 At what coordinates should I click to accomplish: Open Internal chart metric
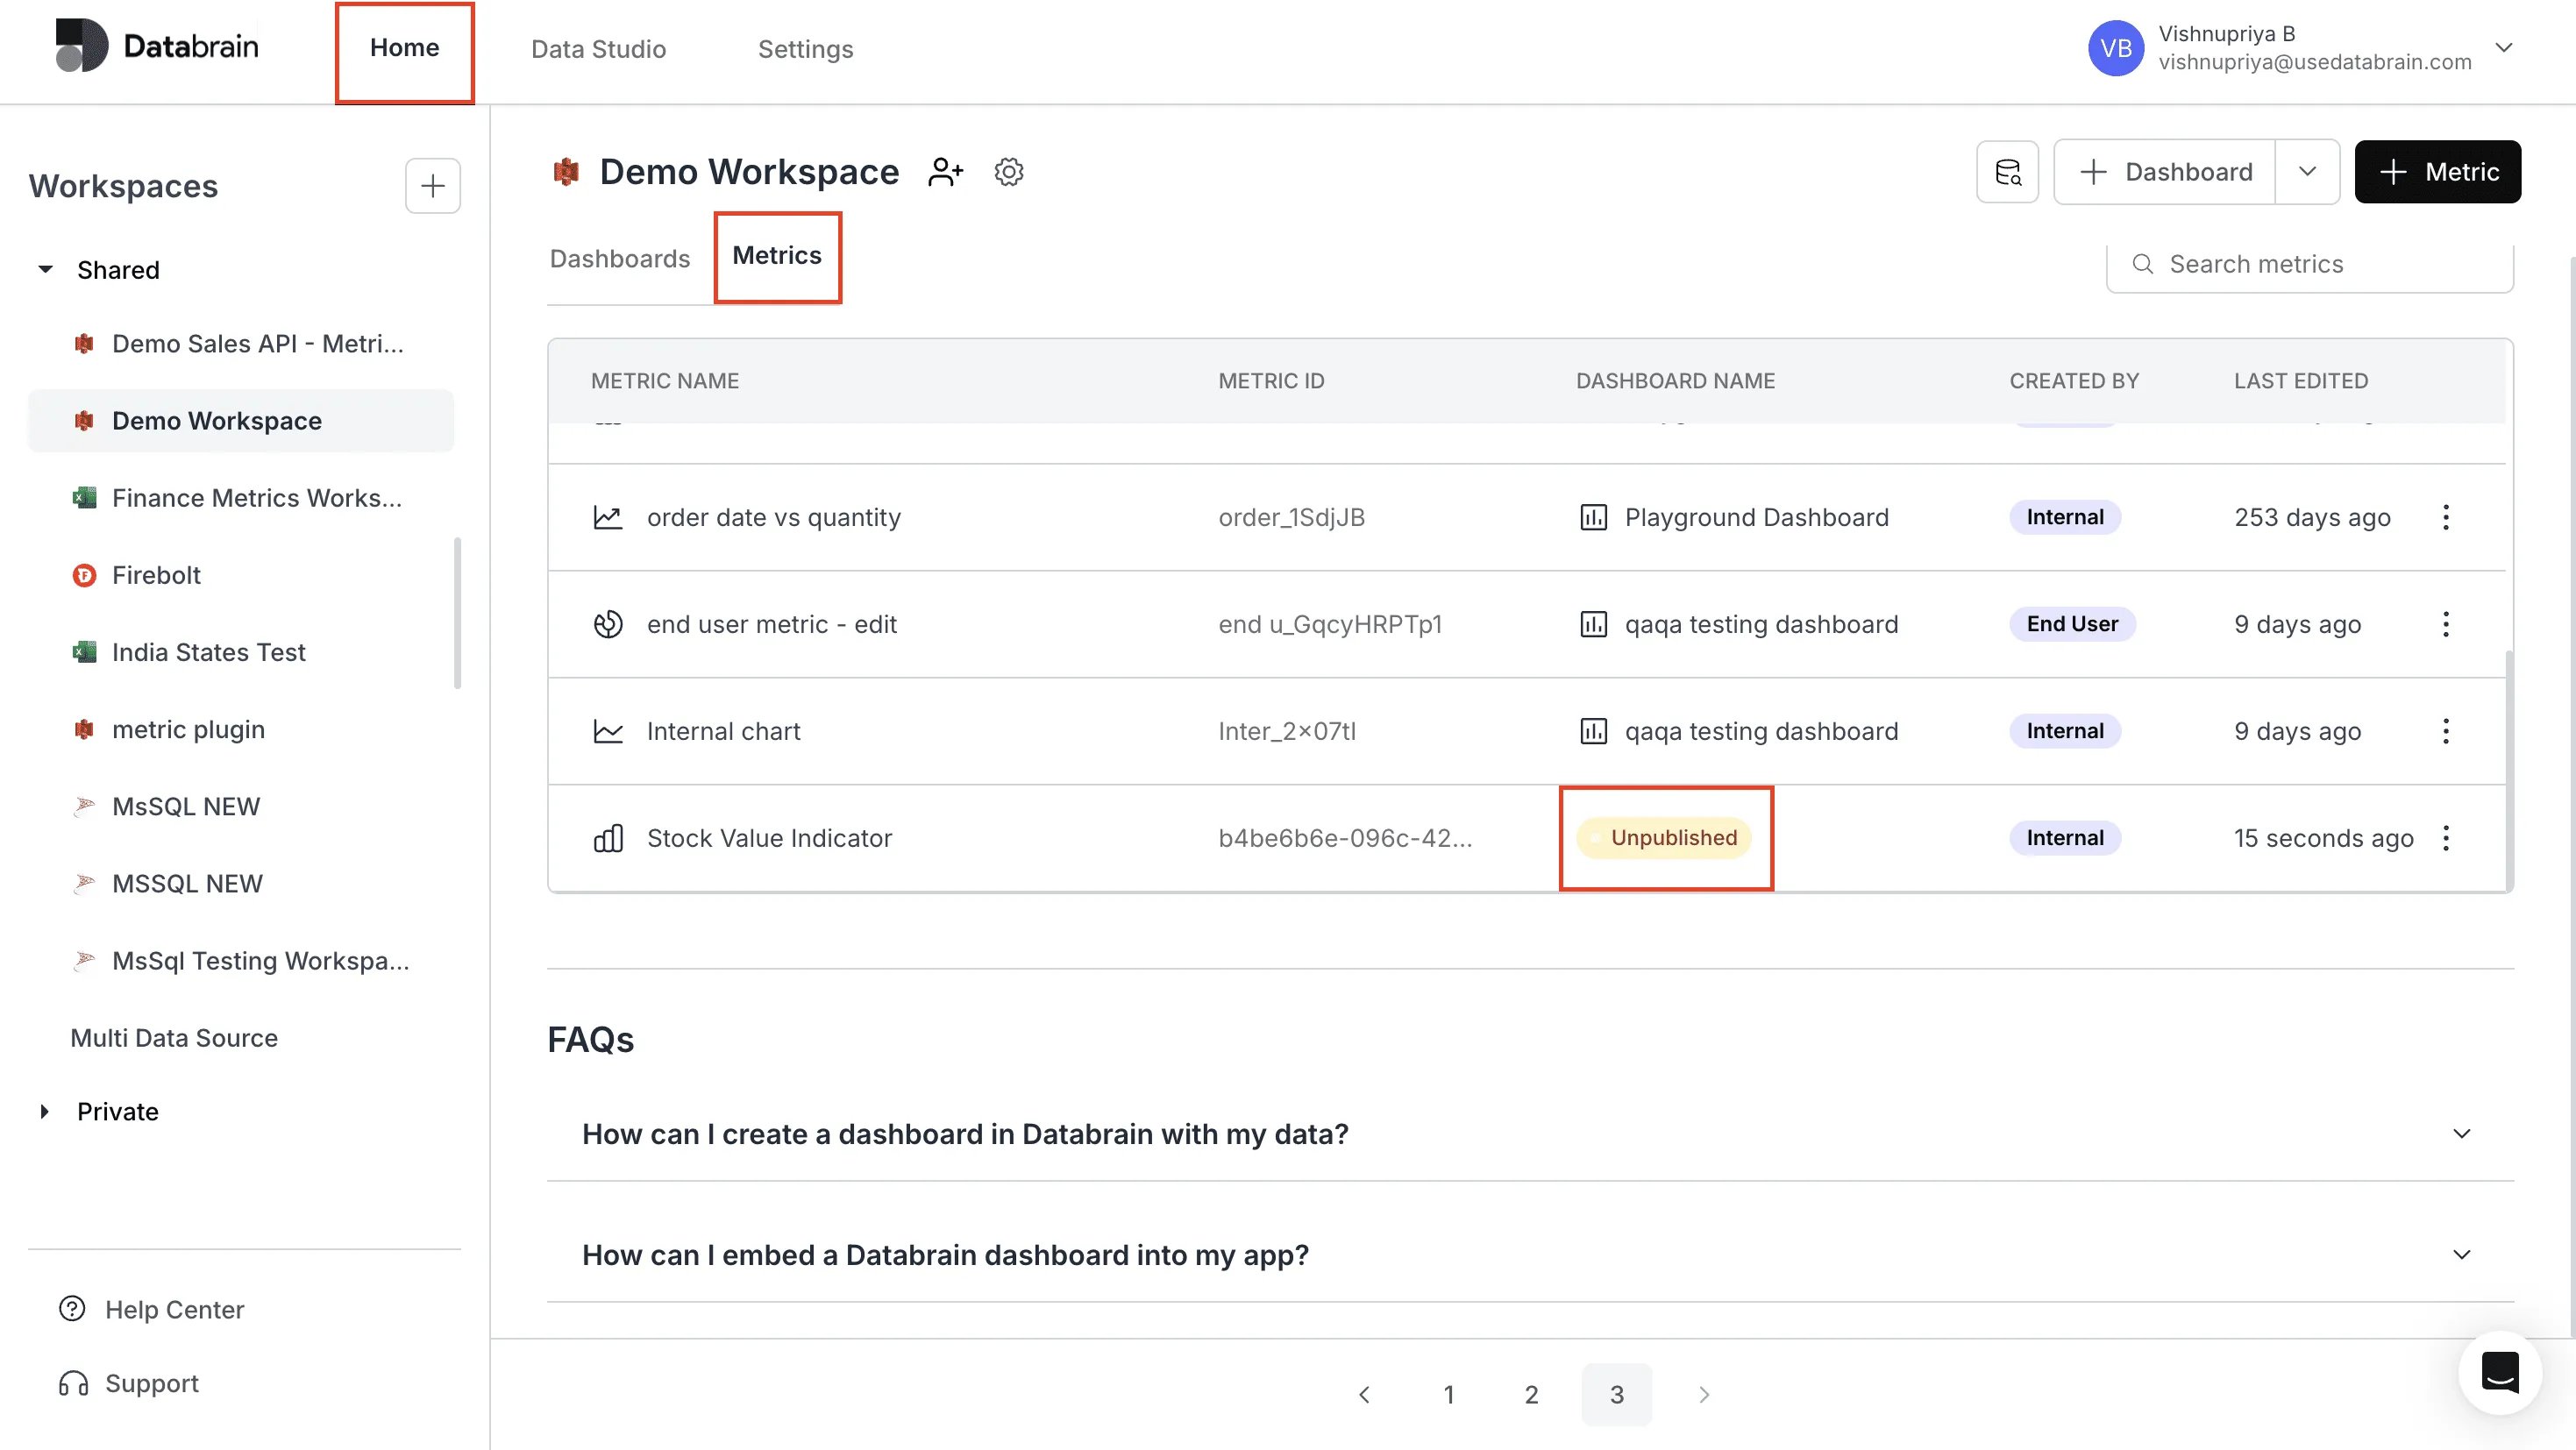(723, 732)
